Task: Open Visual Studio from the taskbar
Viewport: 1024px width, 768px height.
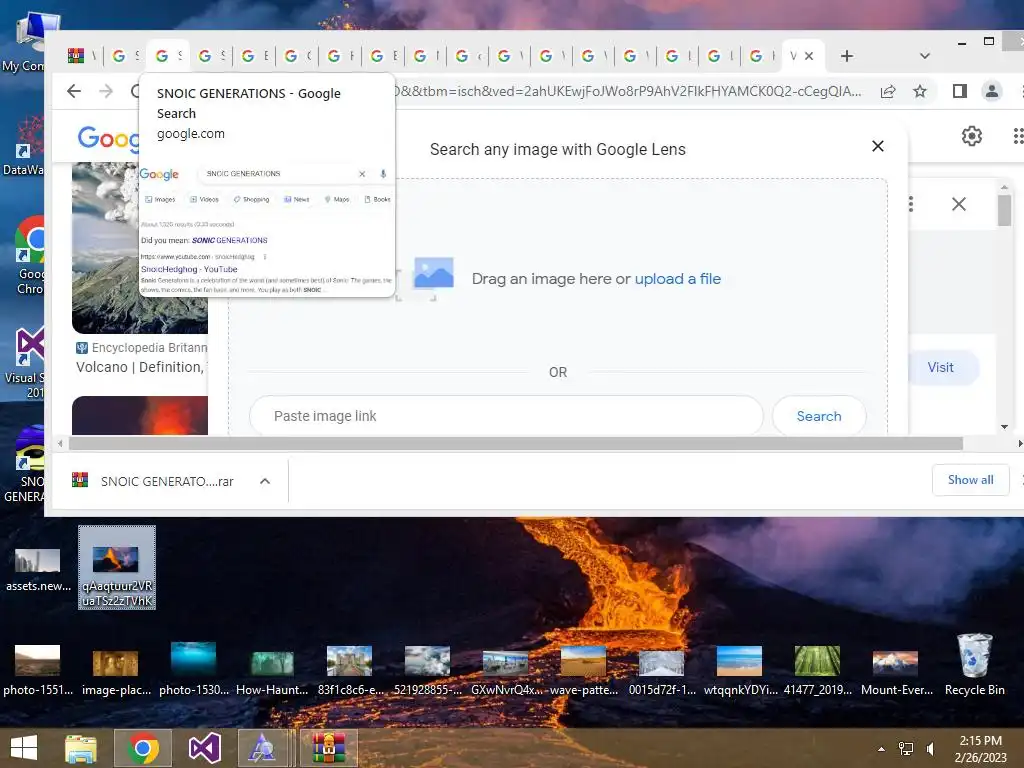Action: click(x=204, y=748)
